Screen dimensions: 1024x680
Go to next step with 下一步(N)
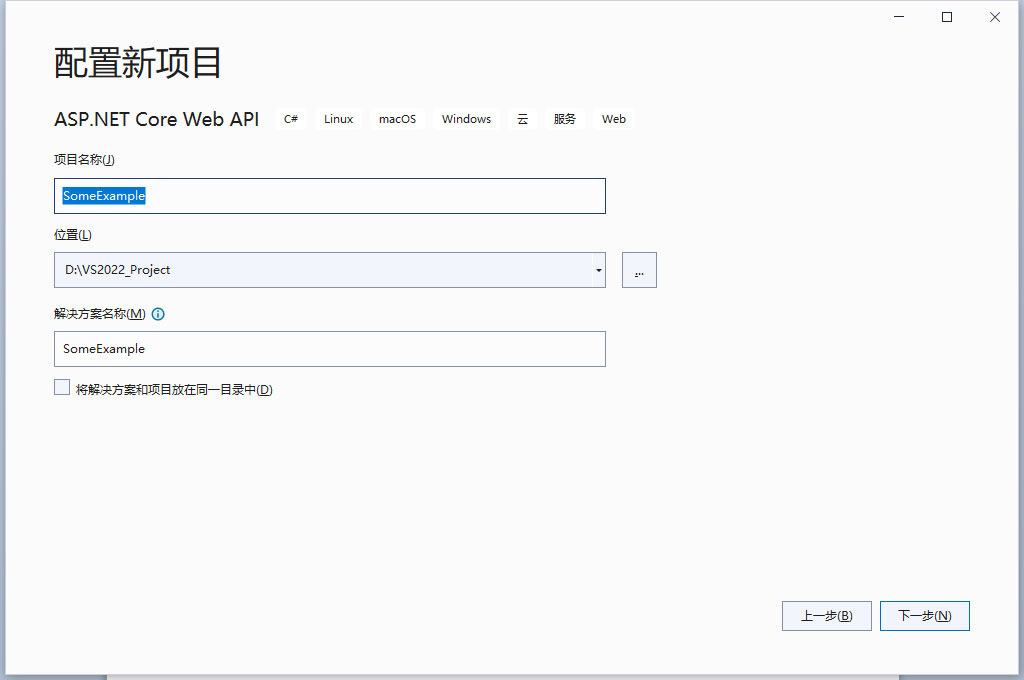point(924,616)
